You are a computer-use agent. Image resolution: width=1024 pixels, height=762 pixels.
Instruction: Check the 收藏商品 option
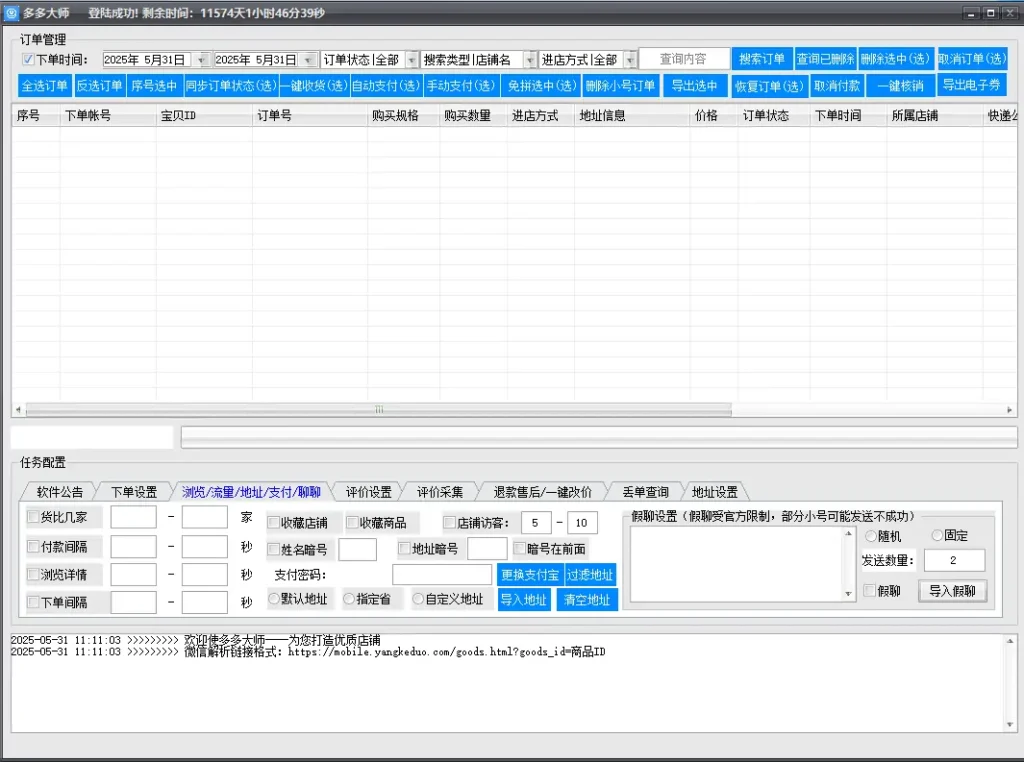(x=353, y=522)
